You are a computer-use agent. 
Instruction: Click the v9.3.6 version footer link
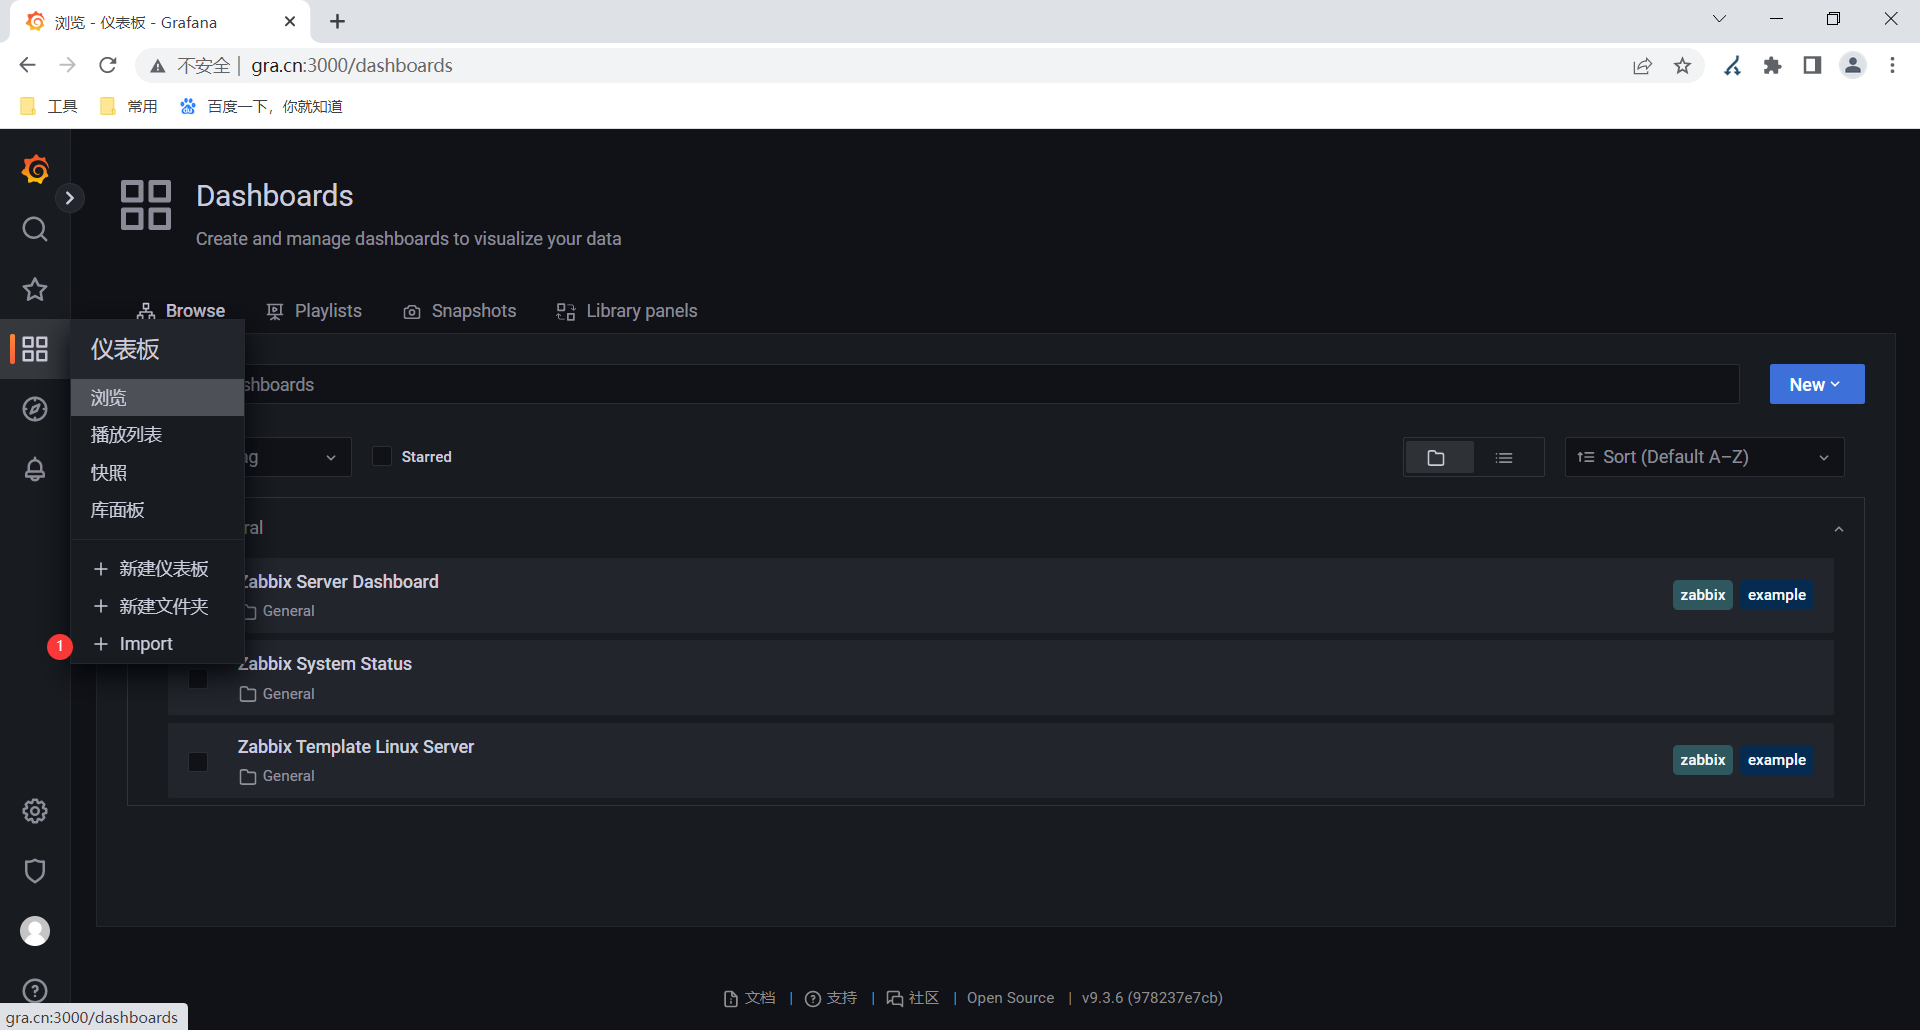(1152, 998)
